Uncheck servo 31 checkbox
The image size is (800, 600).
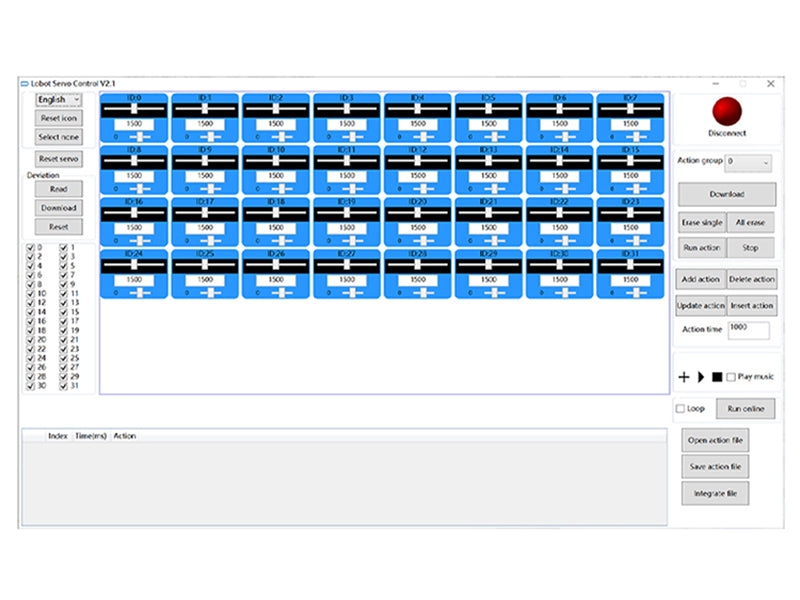pyautogui.click(x=64, y=386)
